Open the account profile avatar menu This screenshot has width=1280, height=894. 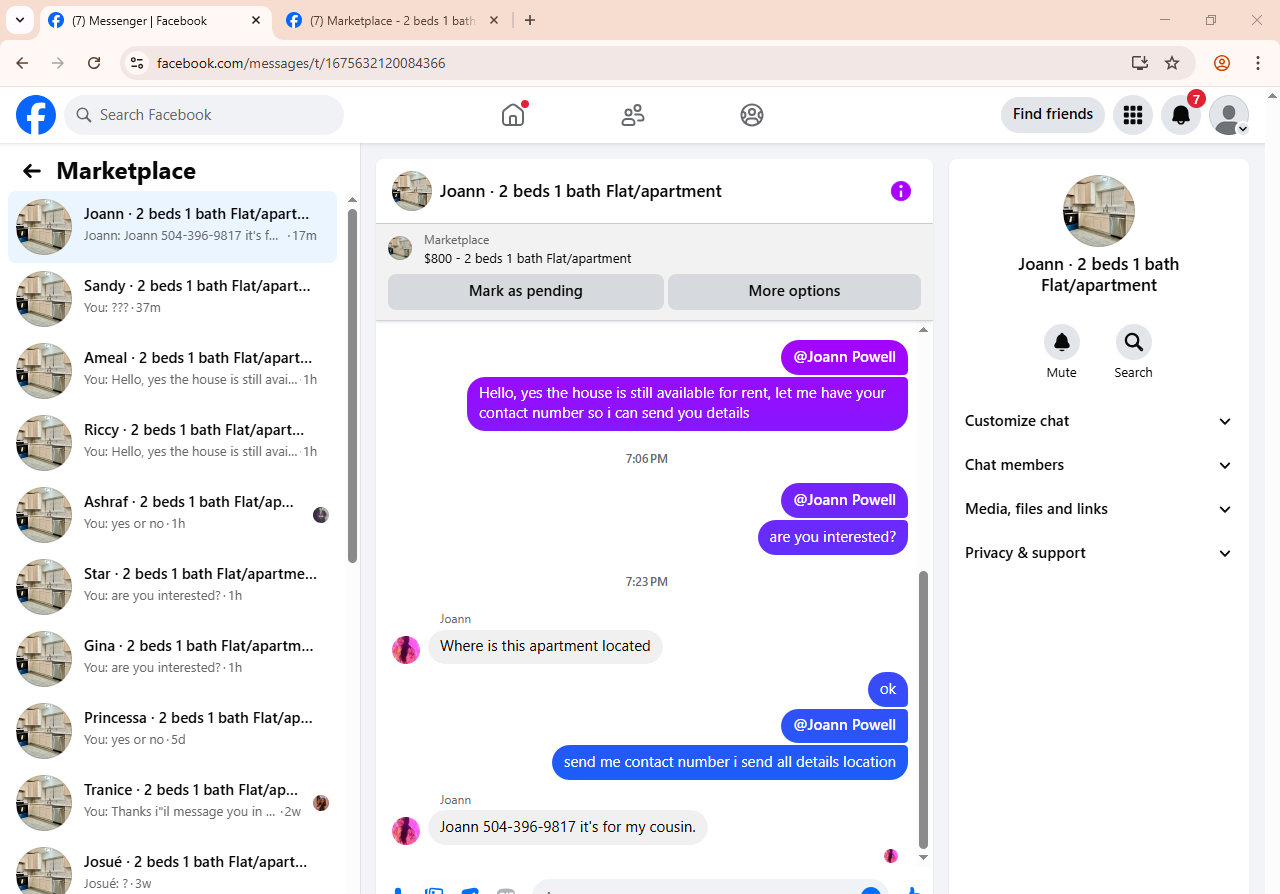point(1229,115)
